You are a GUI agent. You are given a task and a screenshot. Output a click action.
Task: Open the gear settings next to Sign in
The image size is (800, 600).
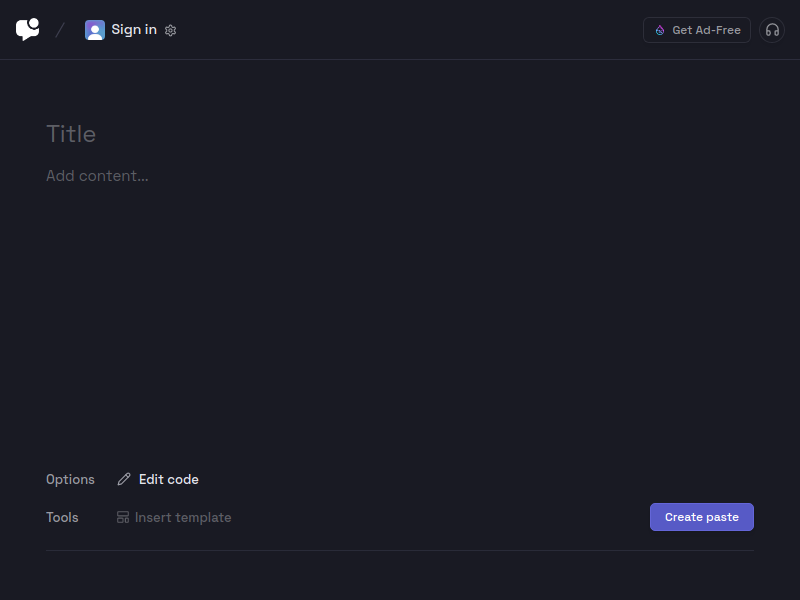coord(170,31)
